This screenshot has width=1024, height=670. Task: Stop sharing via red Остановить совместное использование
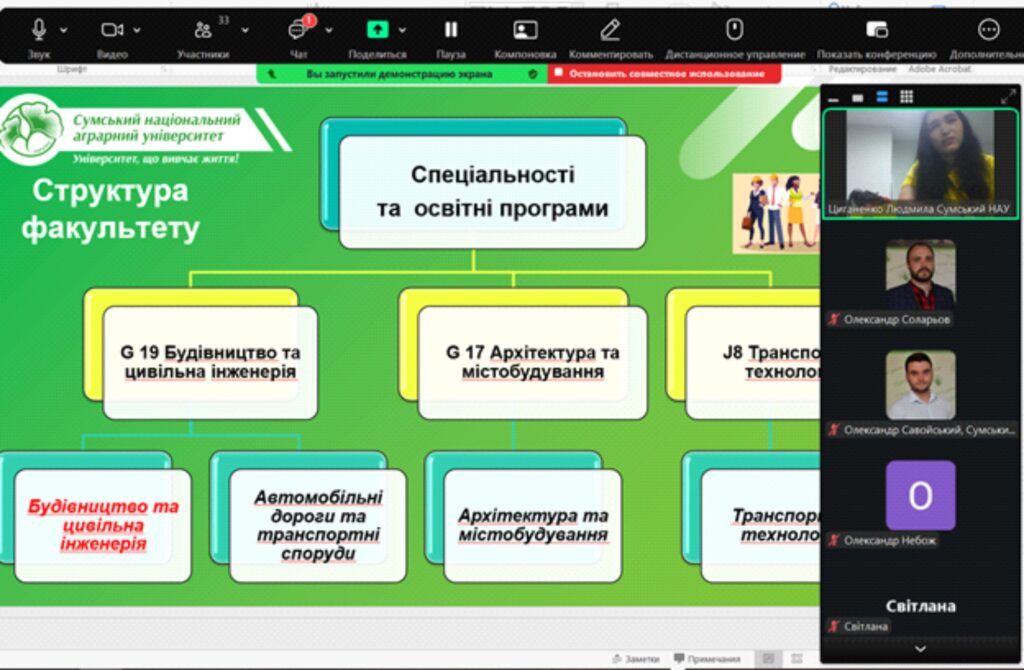click(664, 74)
